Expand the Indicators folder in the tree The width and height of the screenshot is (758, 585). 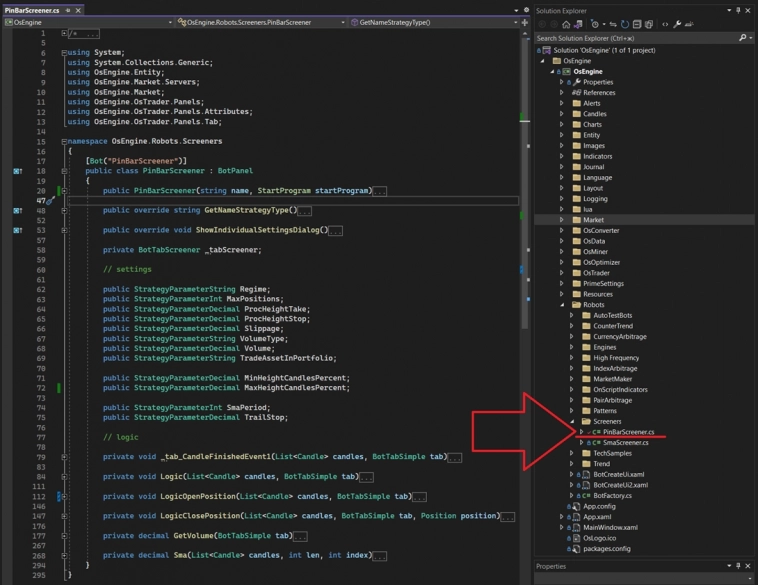tap(562, 156)
